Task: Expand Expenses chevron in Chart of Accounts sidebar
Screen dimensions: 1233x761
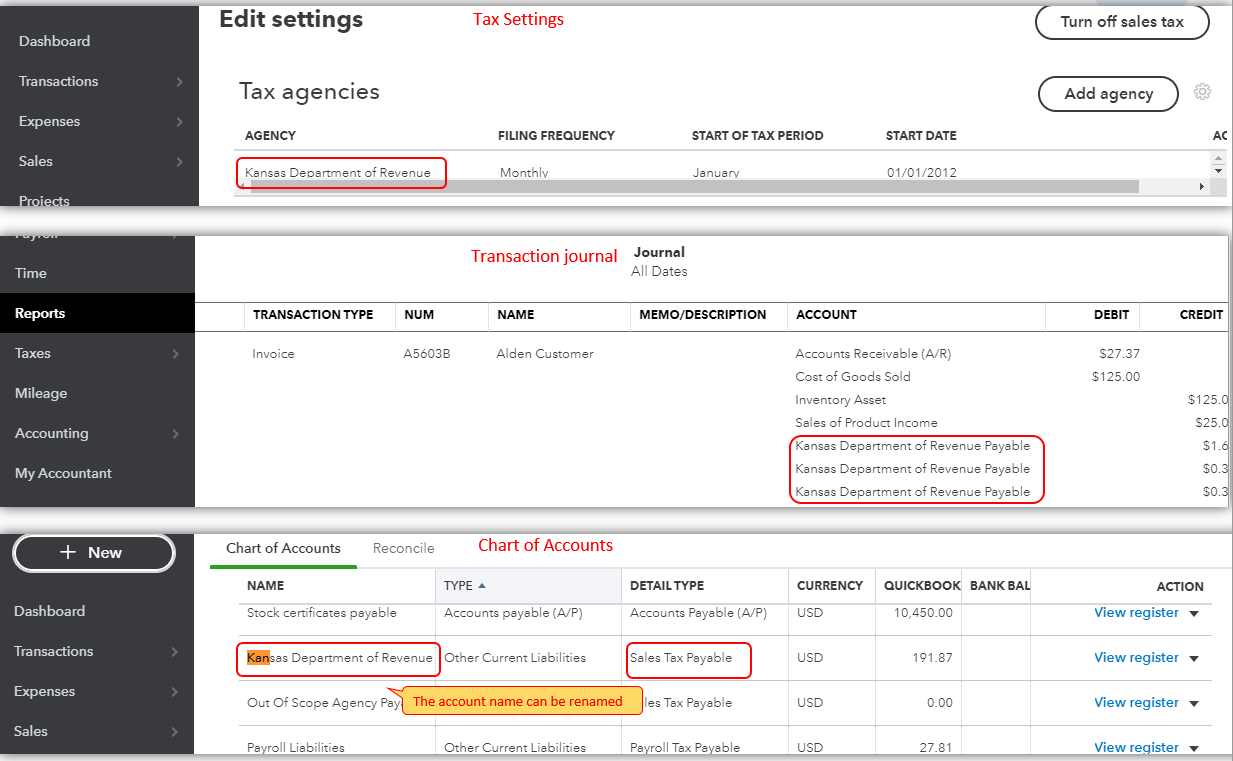Action: 175,691
